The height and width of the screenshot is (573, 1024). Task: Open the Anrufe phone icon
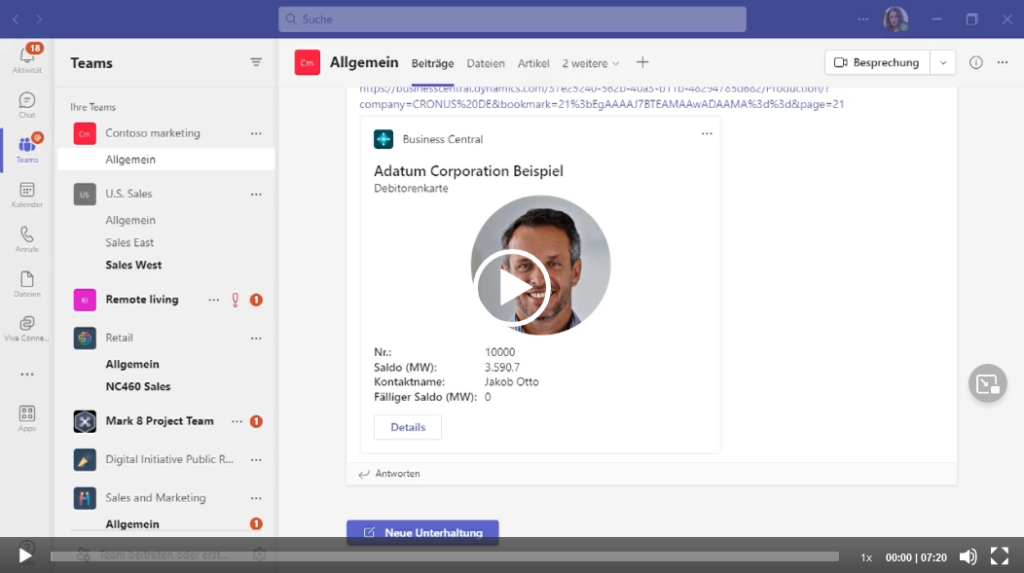pos(27,239)
